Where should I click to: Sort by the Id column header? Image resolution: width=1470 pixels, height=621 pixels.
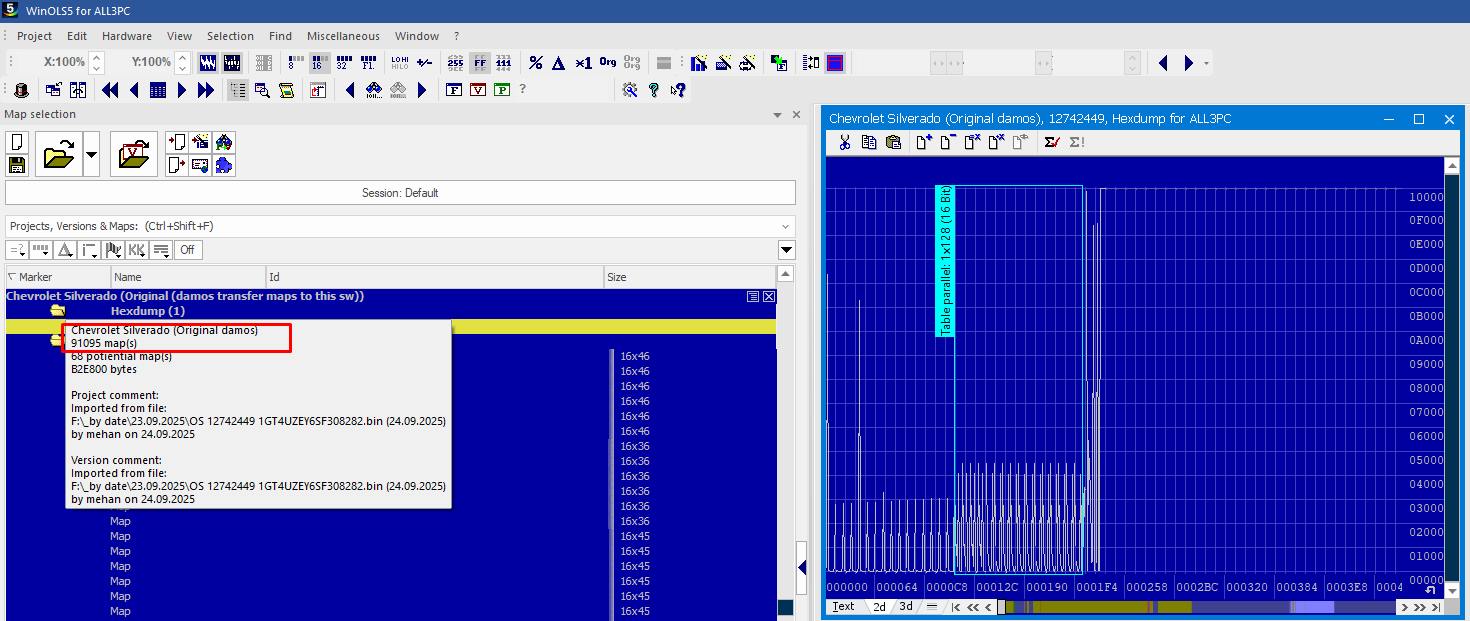click(x=435, y=277)
